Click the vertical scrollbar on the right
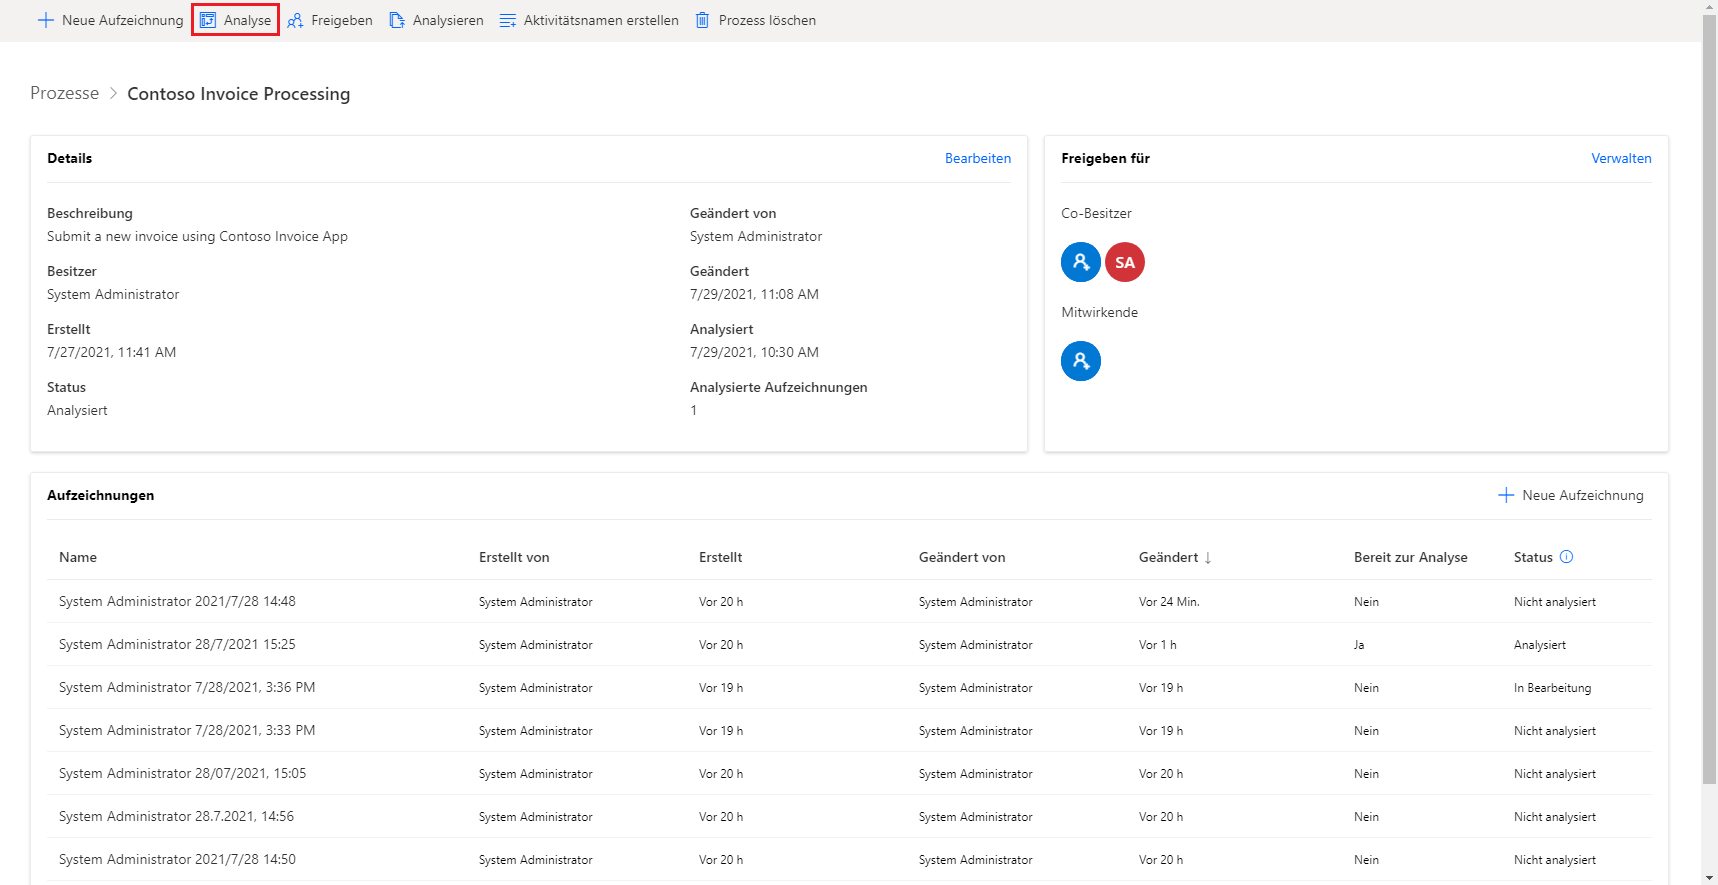This screenshot has width=1718, height=885. tap(1709, 400)
